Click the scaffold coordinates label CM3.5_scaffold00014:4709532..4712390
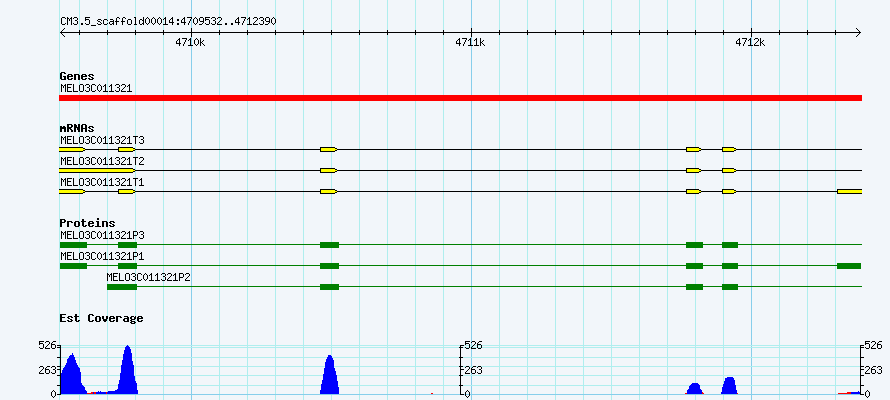 pos(168,22)
